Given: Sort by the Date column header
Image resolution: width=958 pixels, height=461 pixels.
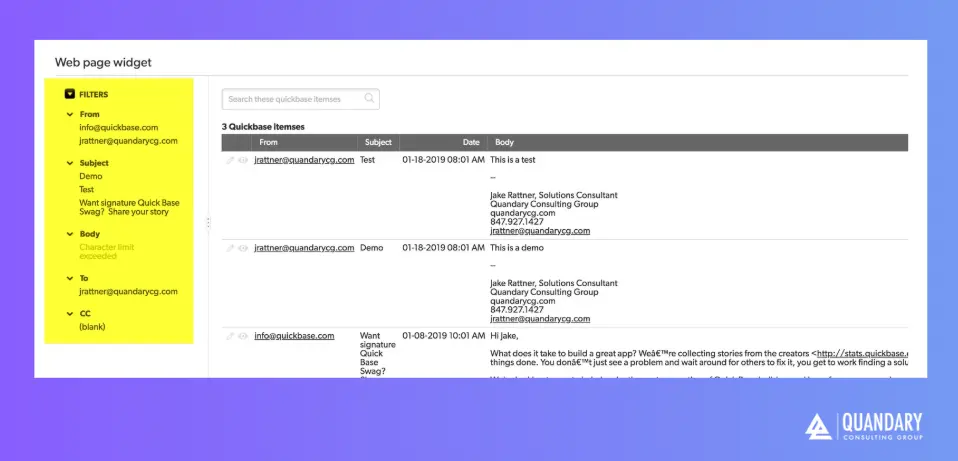Looking at the screenshot, I should pos(471,142).
